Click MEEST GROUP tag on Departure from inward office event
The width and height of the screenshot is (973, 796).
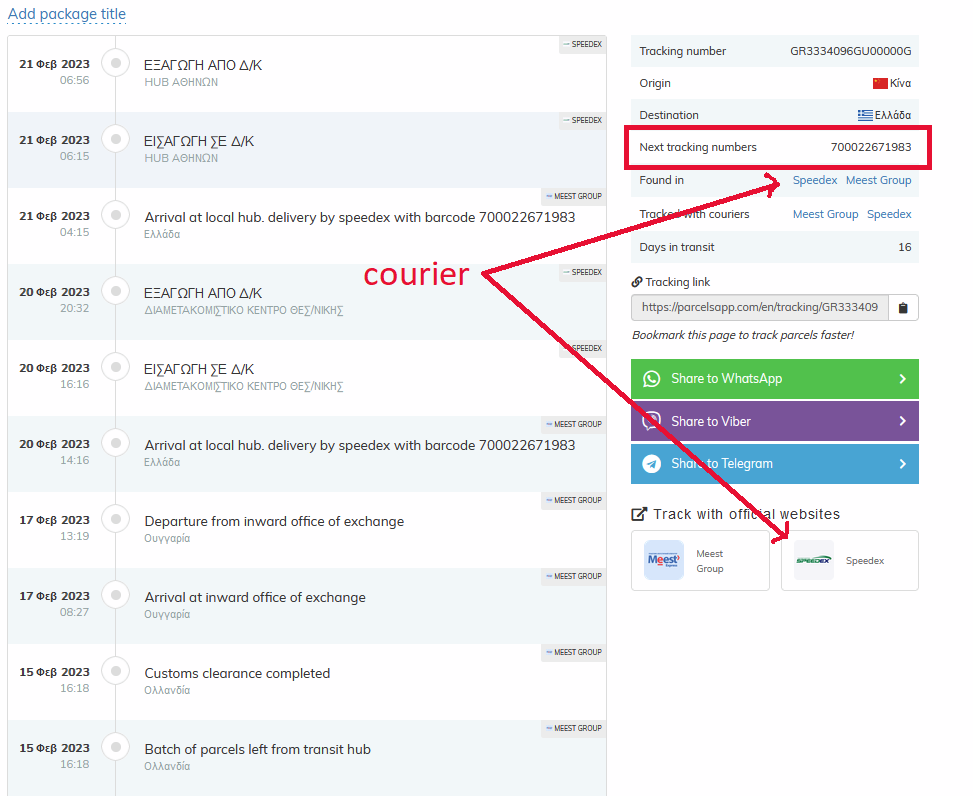pyautogui.click(x=573, y=501)
